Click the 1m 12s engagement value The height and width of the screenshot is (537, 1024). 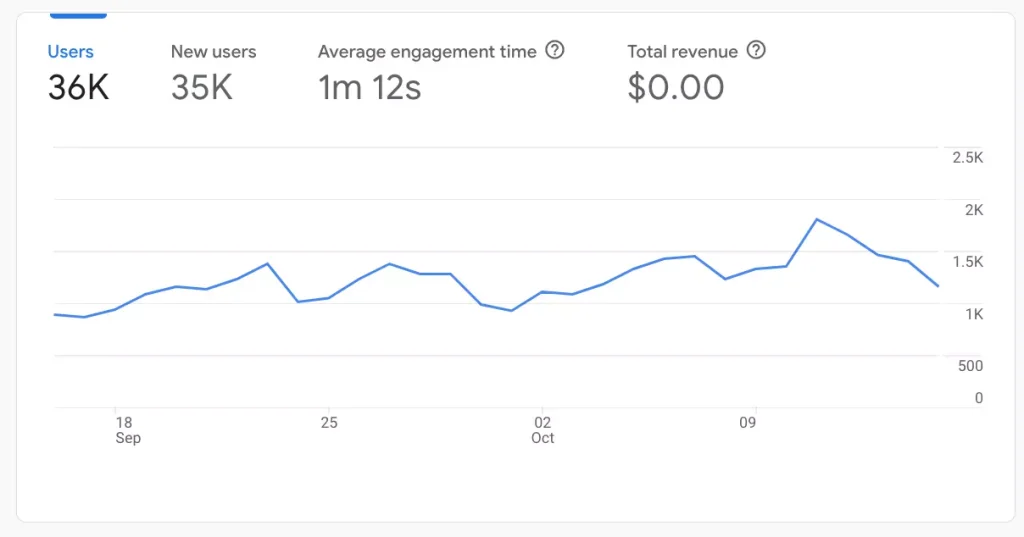click(370, 88)
